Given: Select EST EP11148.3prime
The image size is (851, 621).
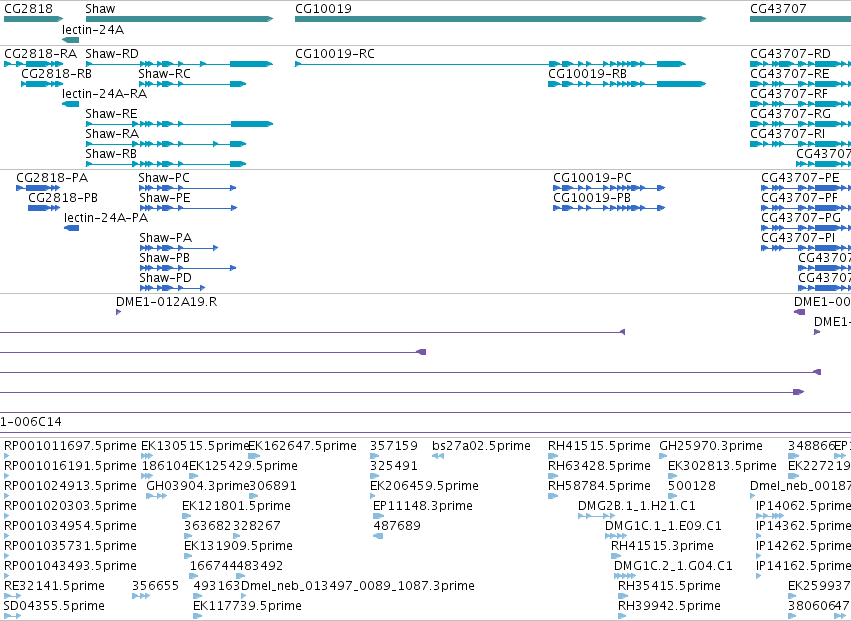Looking at the screenshot, I should [x=423, y=506].
